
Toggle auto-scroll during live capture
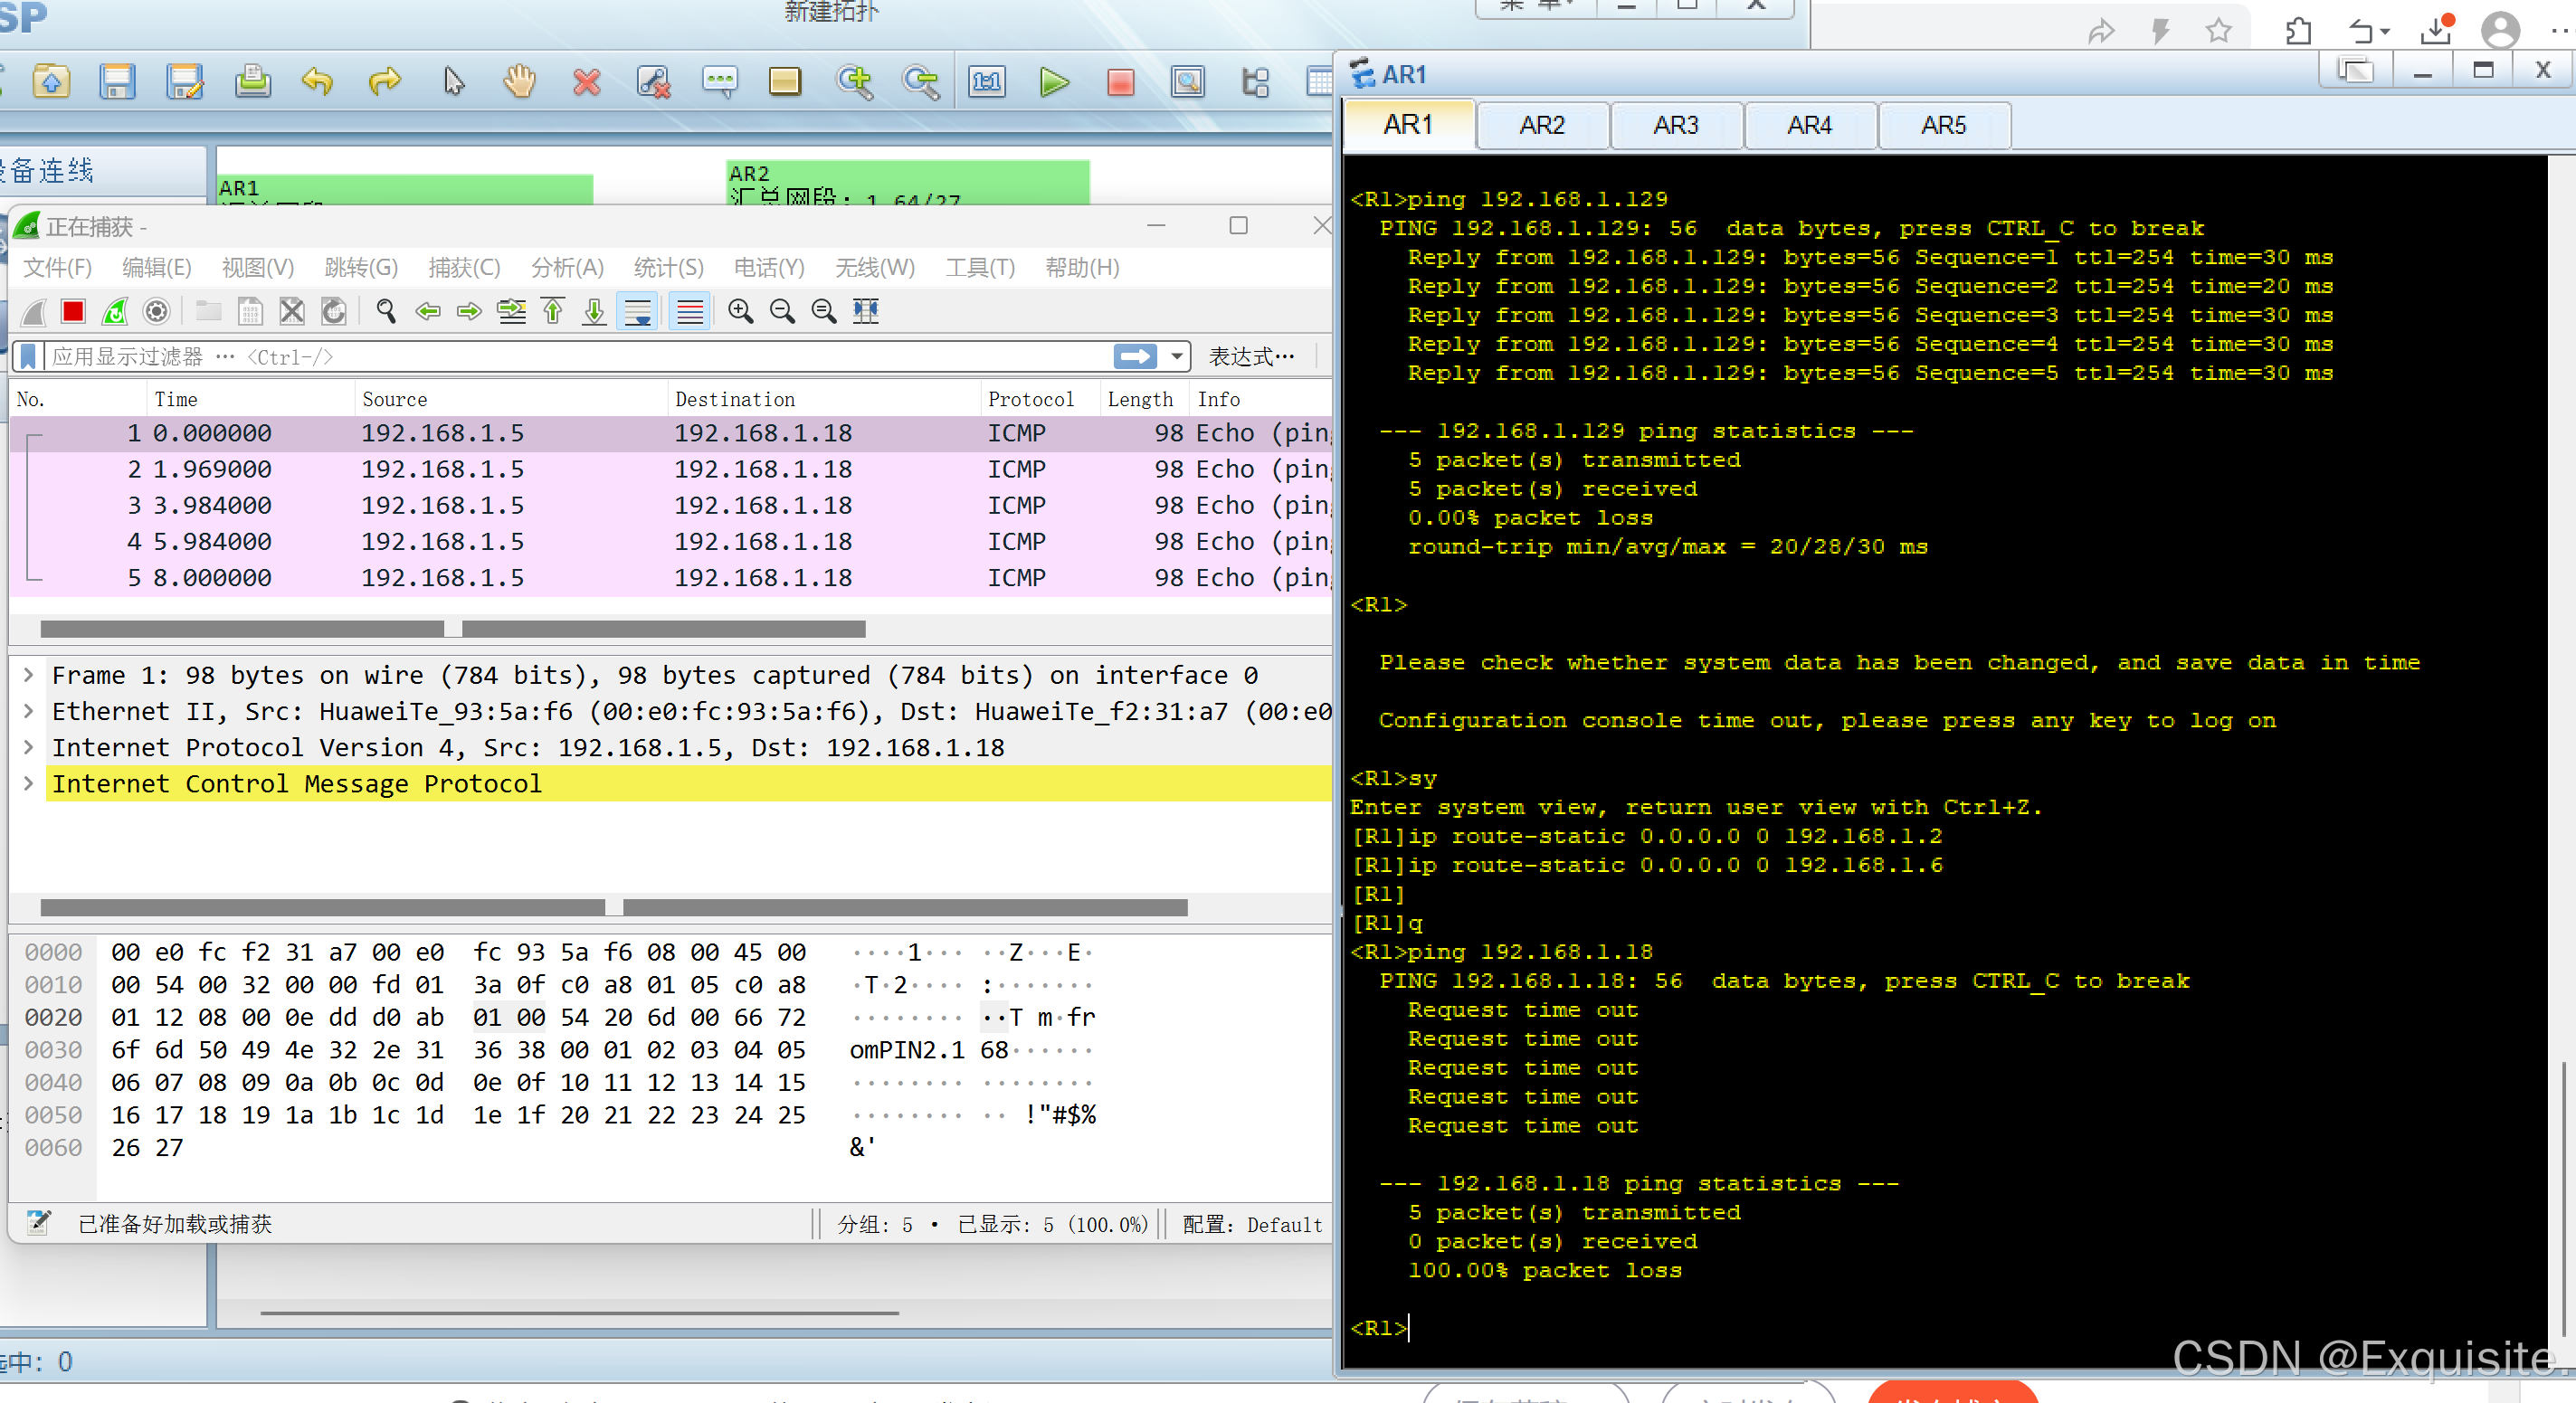click(637, 312)
